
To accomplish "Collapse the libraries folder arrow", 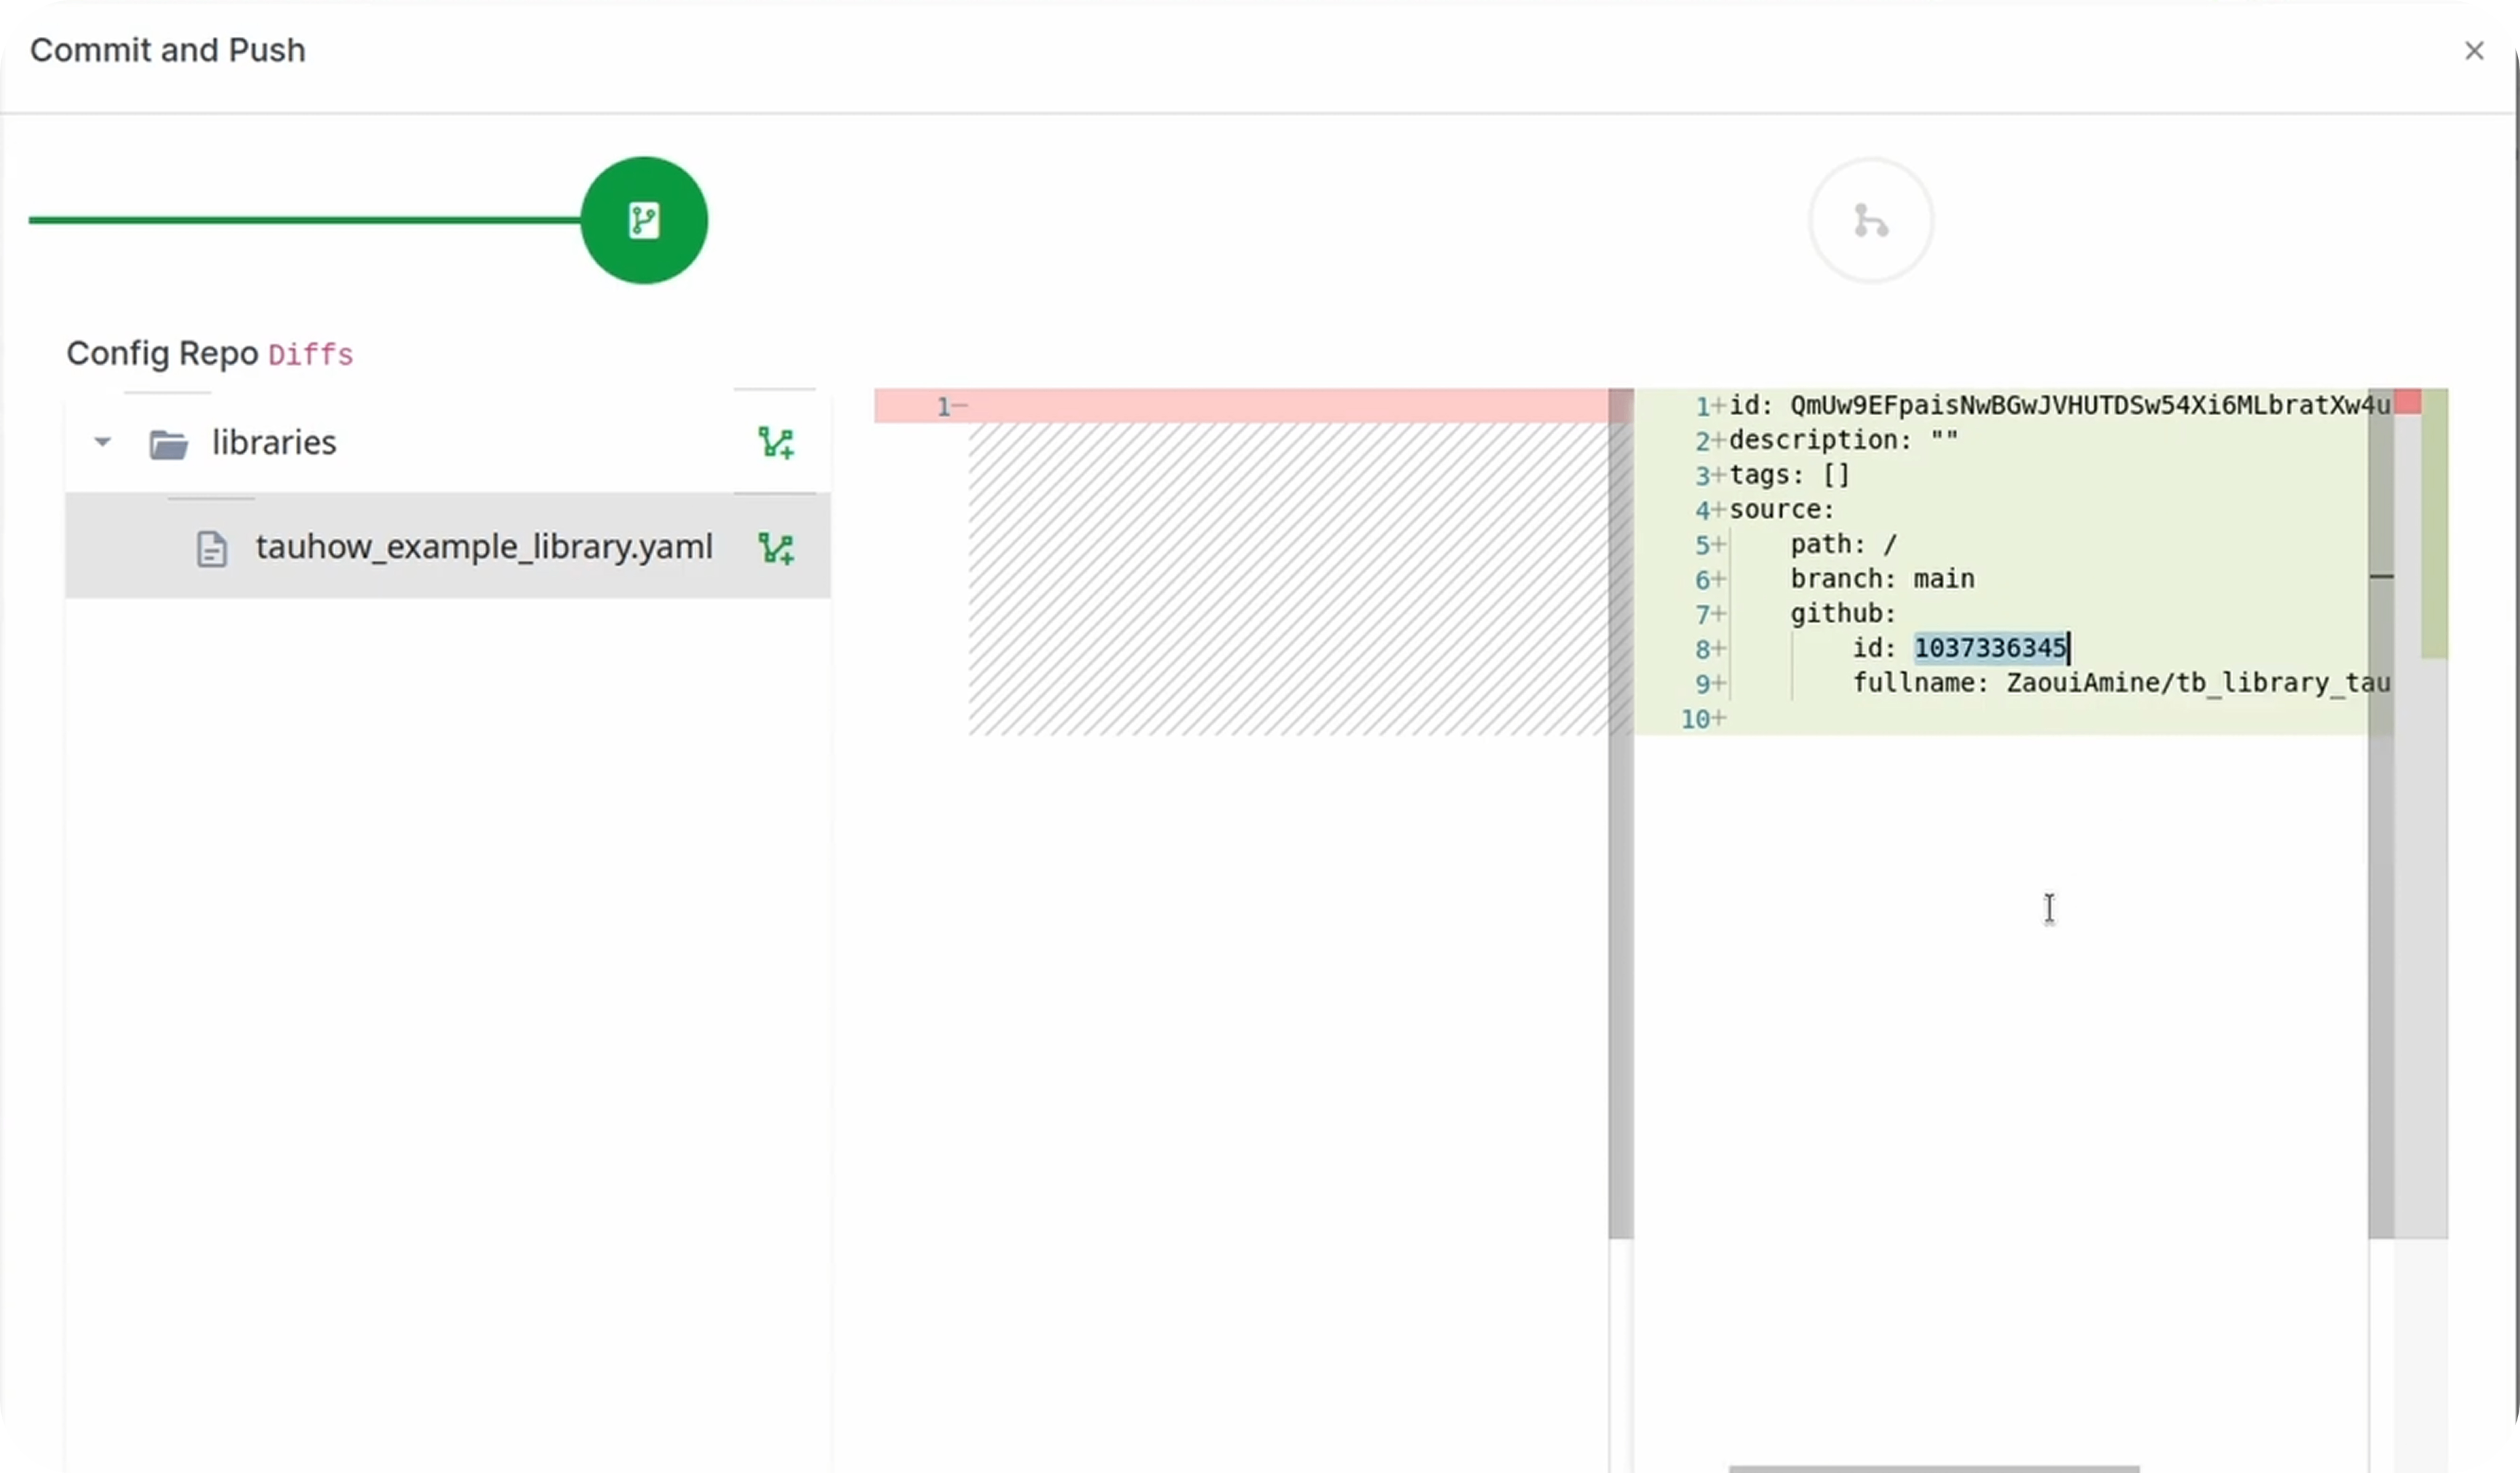I will coord(102,442).
